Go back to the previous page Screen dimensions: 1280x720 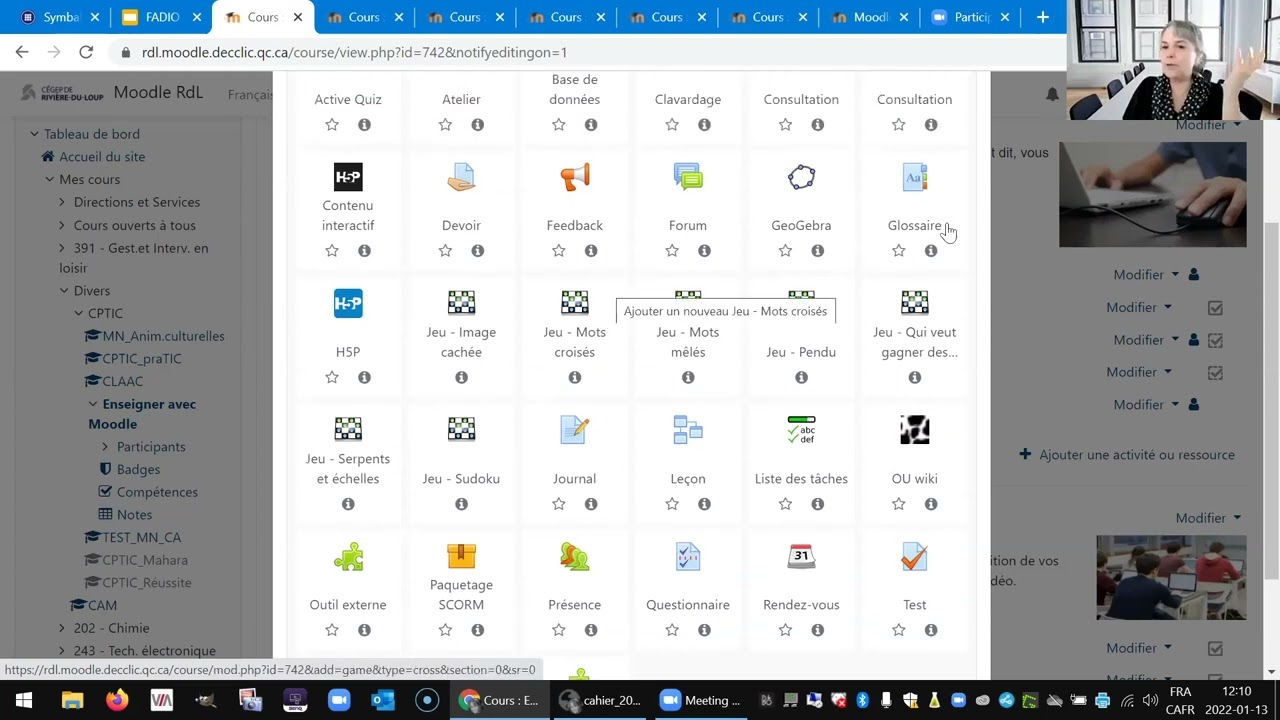22,52
